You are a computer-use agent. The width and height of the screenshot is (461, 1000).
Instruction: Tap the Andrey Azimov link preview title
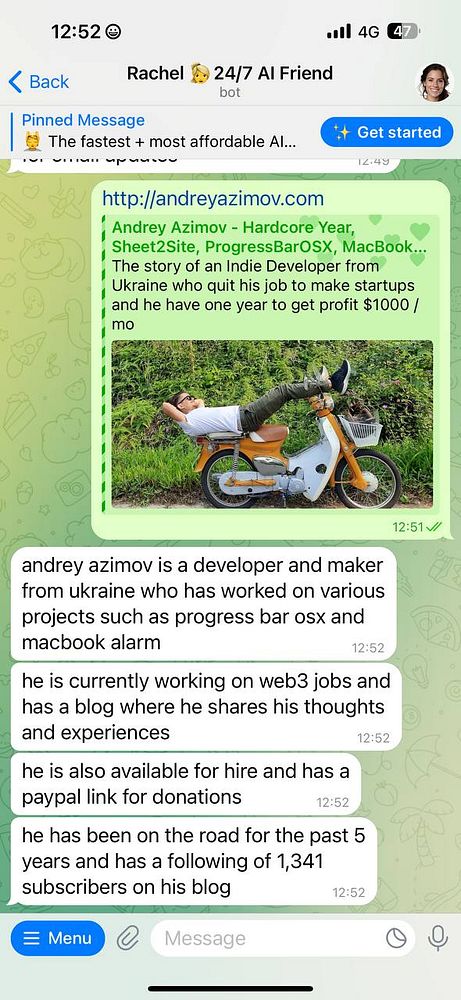269,237
